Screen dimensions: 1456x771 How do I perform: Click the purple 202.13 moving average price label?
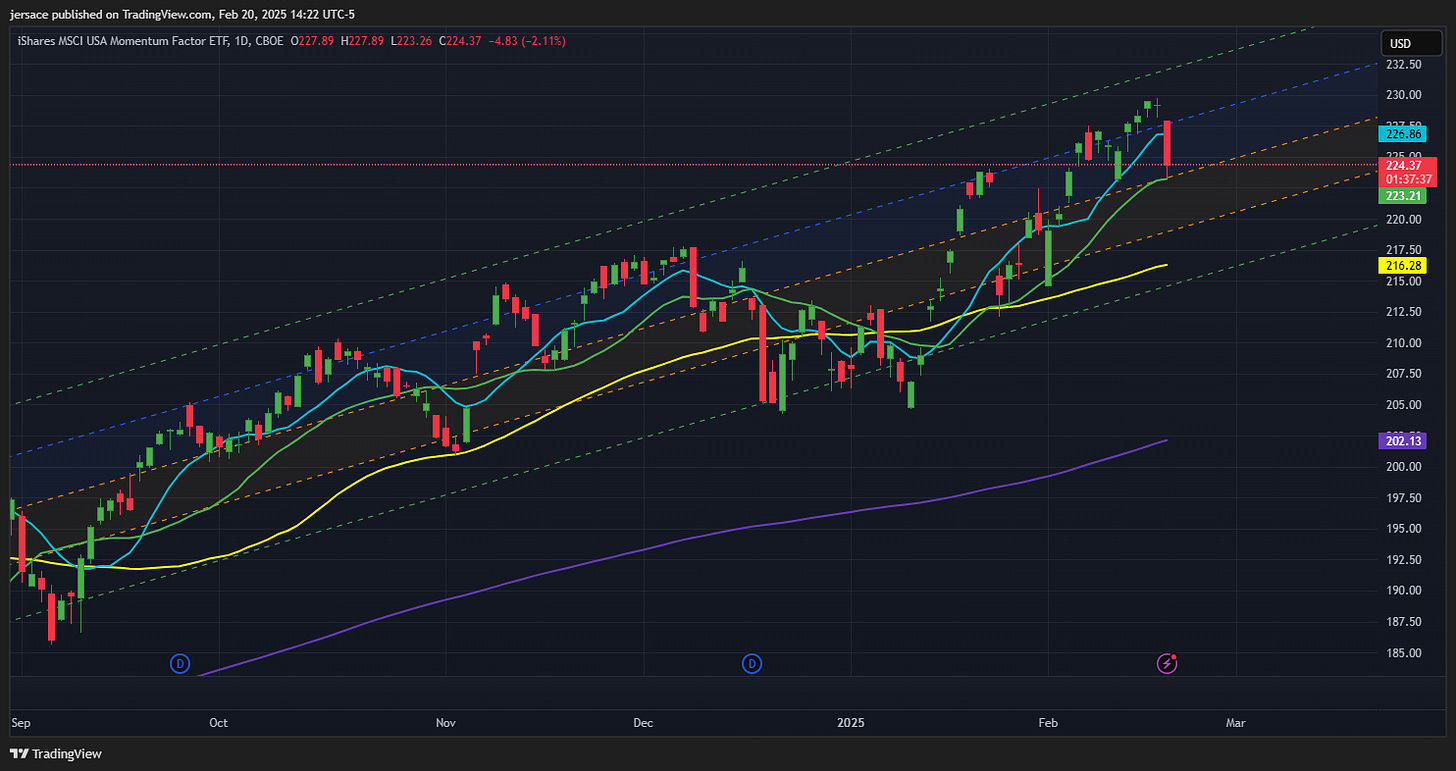click(x=1405, y=440)
